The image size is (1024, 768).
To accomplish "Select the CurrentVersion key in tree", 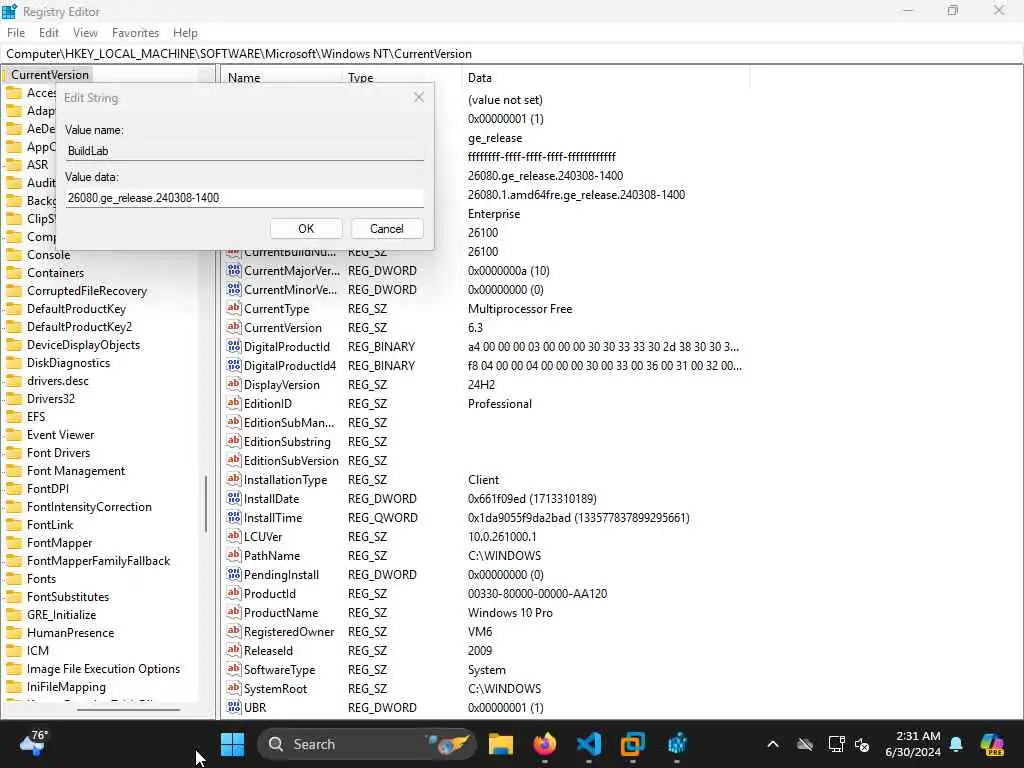I will (50, 74).
